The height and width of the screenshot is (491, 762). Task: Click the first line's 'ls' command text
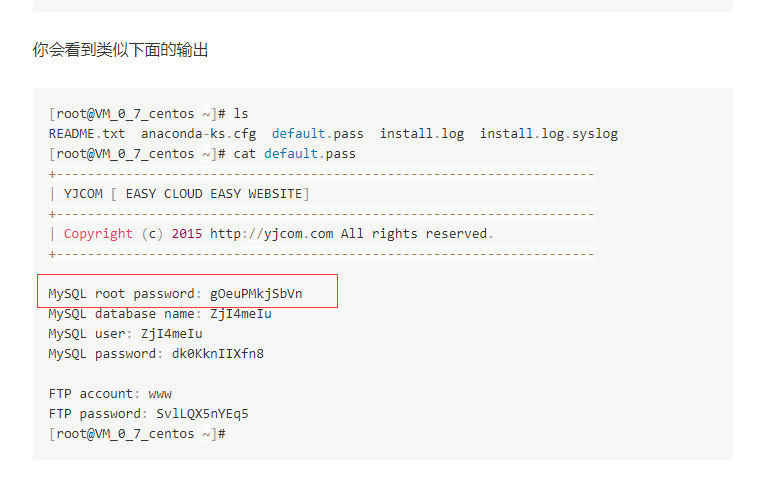(241, 114)
